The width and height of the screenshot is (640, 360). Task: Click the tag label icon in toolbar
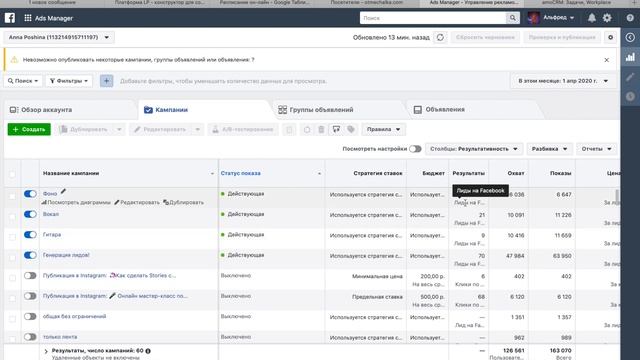(x=351, y=129)
